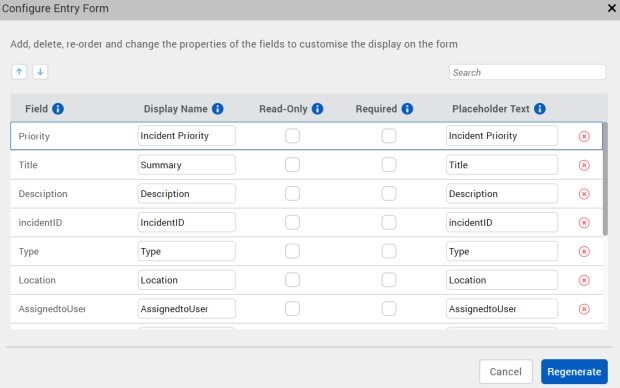The height and width of the screenshot is (388, 620).
Task: Click the info icon beside Placeholder Text
Action: point(540,109)
